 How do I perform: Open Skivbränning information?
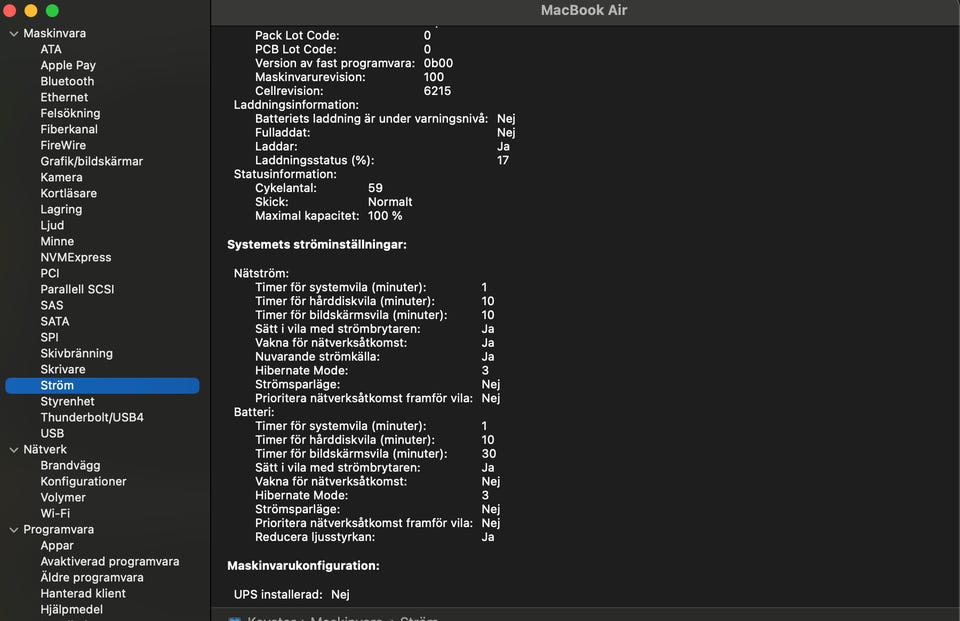(x=77, y=353)
